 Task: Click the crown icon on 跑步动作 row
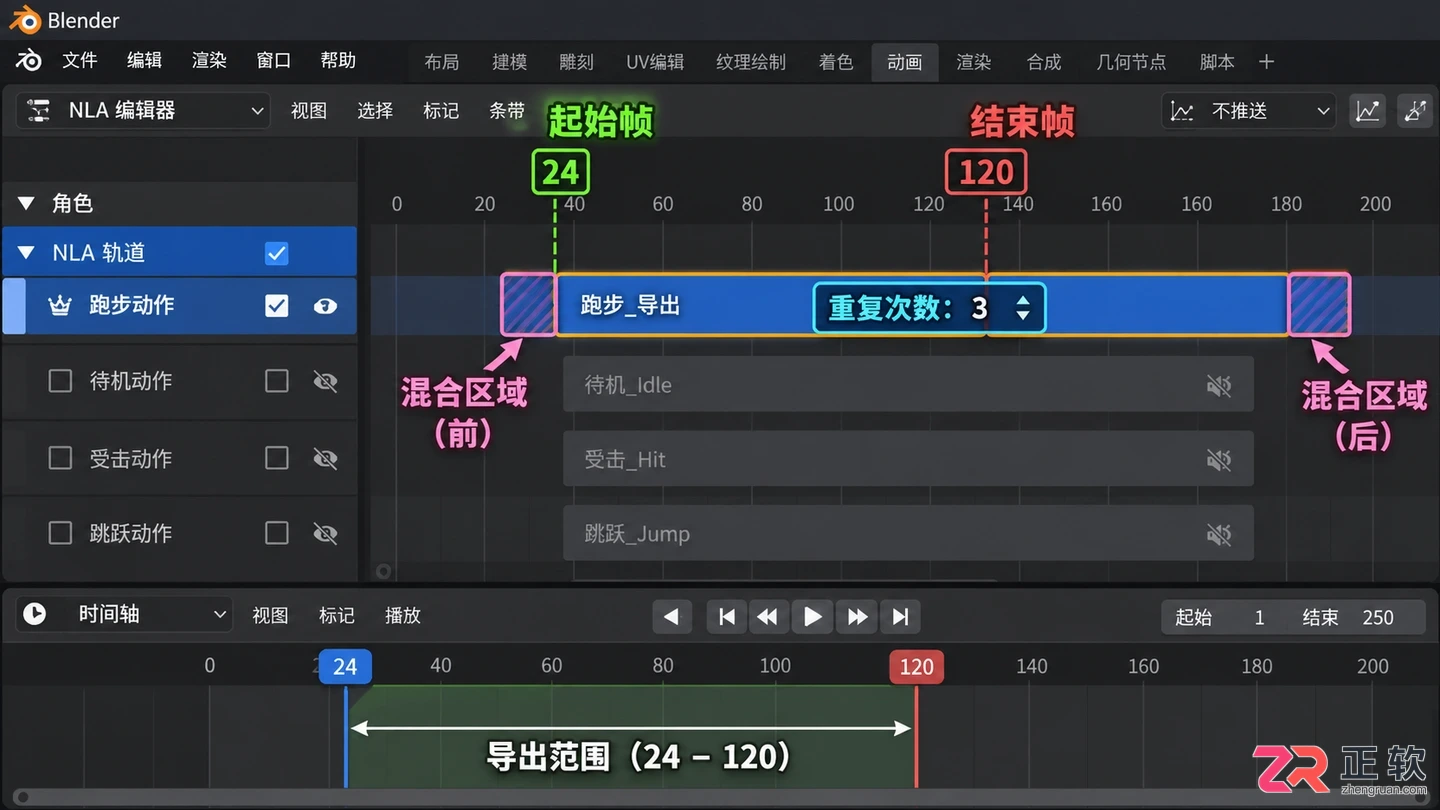coord(60,306)
